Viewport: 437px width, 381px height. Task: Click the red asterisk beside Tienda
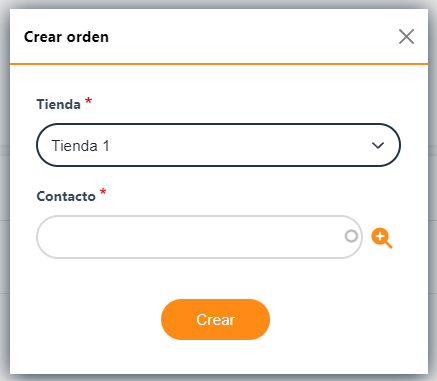[x=88, y=101]
